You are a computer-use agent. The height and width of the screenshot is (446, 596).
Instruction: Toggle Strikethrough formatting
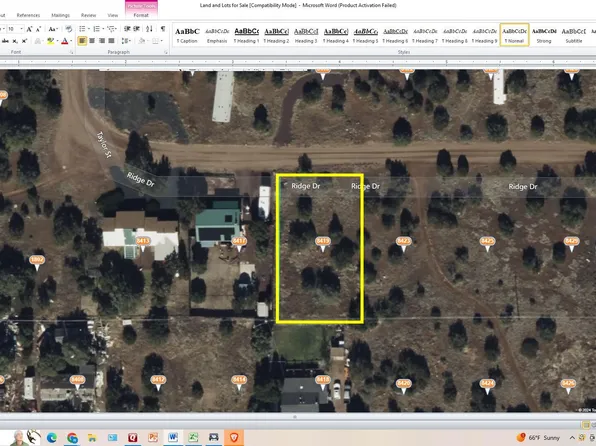[x=5, y=41]
